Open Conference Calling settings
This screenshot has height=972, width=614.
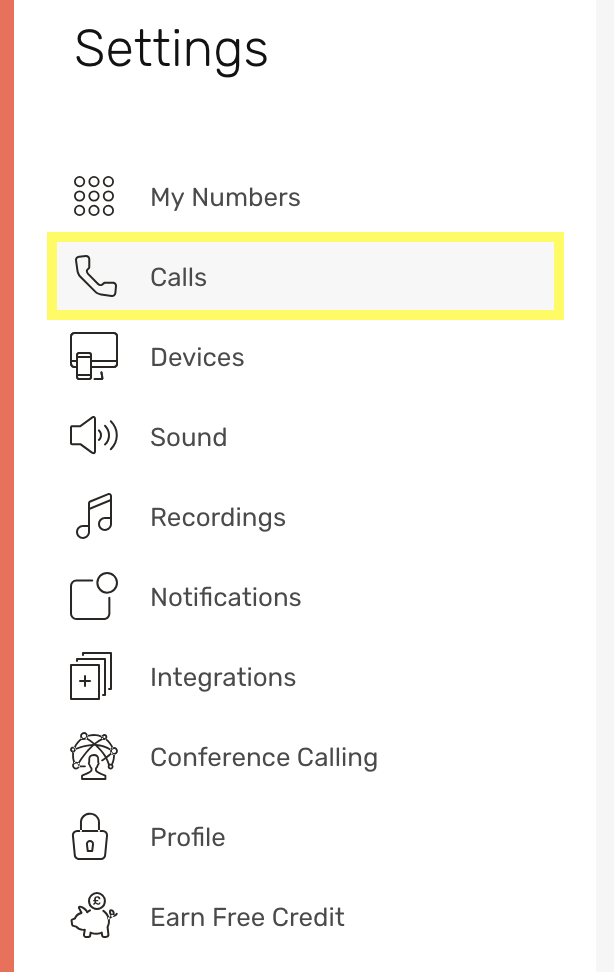[264, 757]
